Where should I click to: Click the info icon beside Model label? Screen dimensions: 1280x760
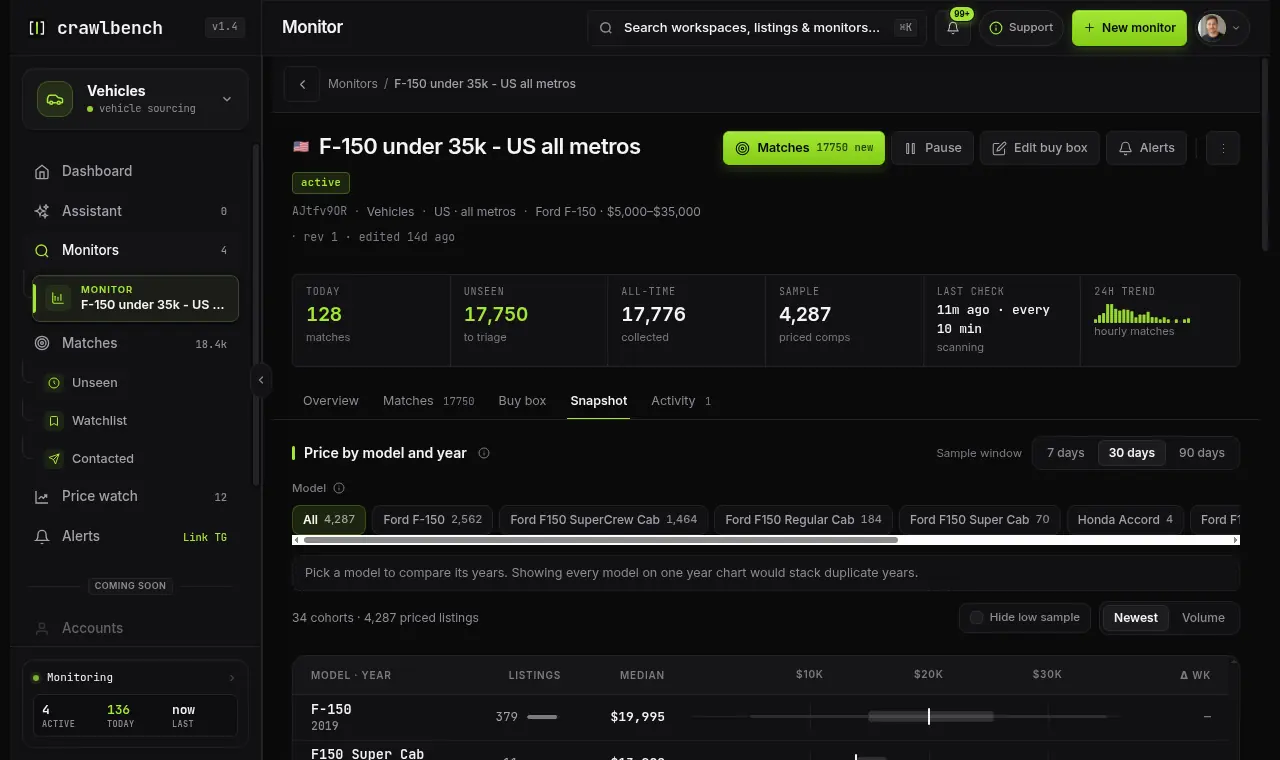338,488
